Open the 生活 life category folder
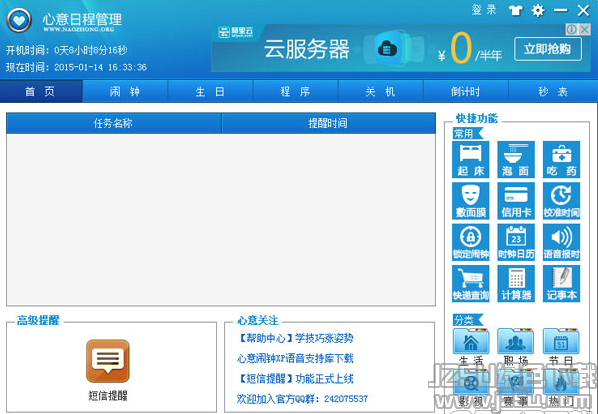 pyautogui.click(x=471, y=346)
